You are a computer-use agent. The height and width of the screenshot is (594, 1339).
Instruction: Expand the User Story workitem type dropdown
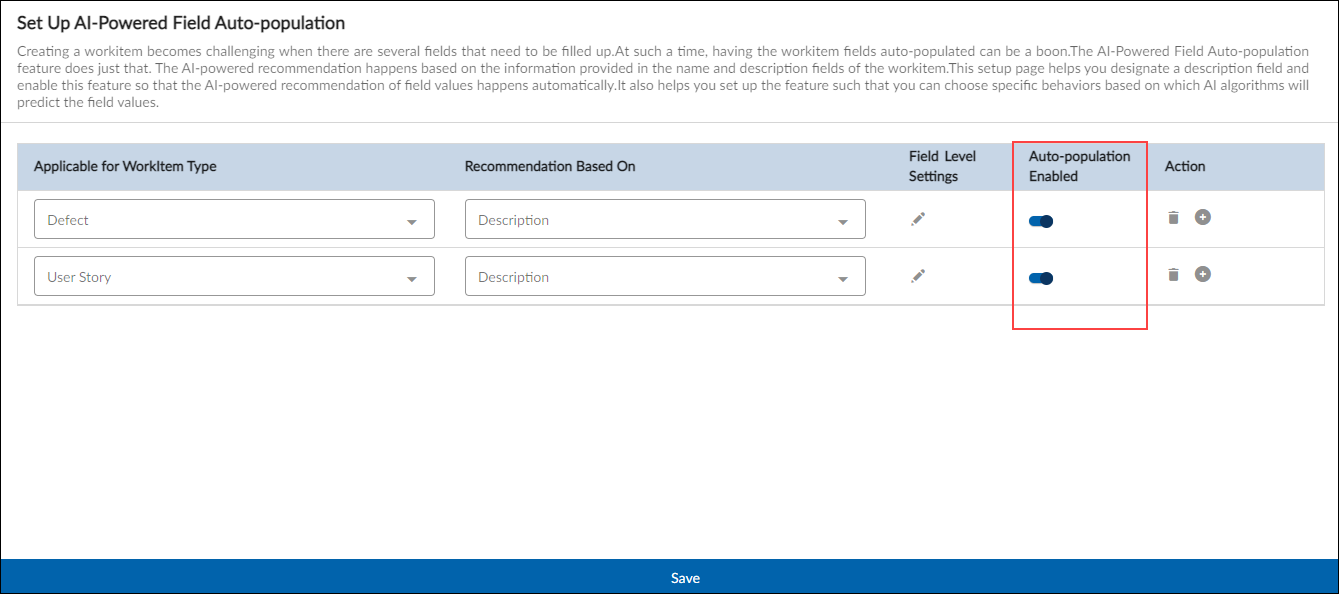pyautogui.click(x=234, y=277)
